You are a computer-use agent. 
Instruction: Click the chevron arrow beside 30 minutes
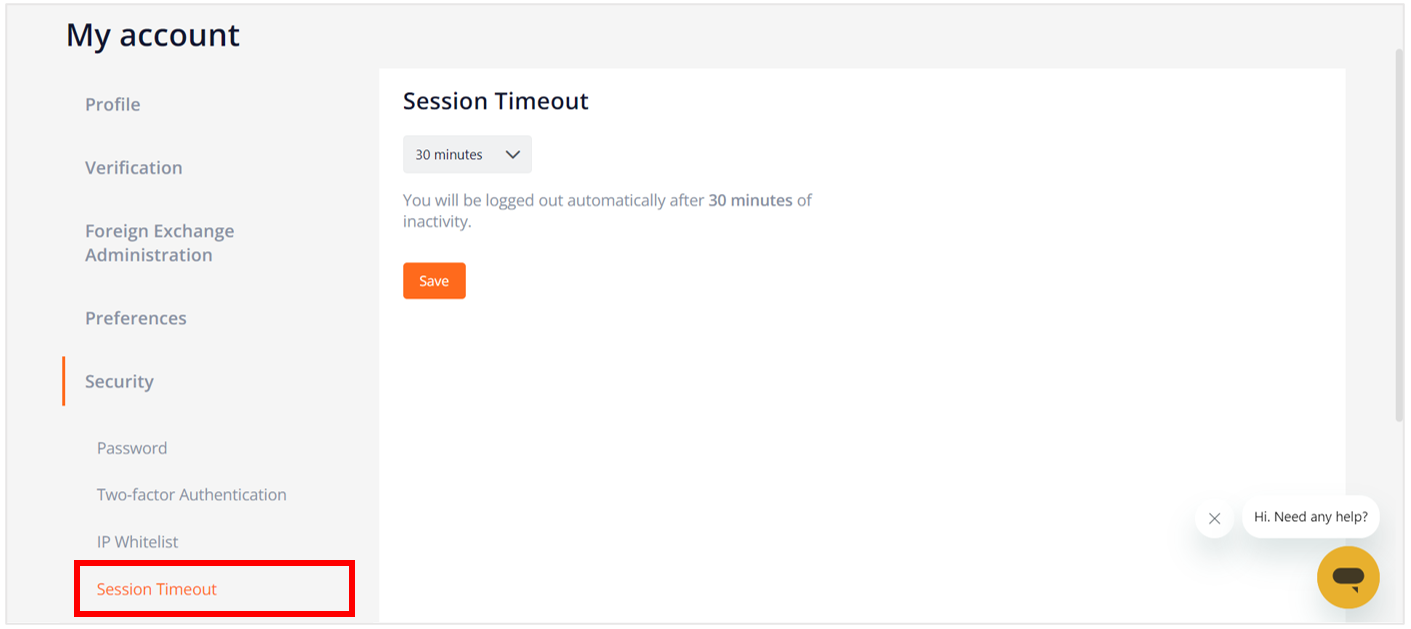513,155
